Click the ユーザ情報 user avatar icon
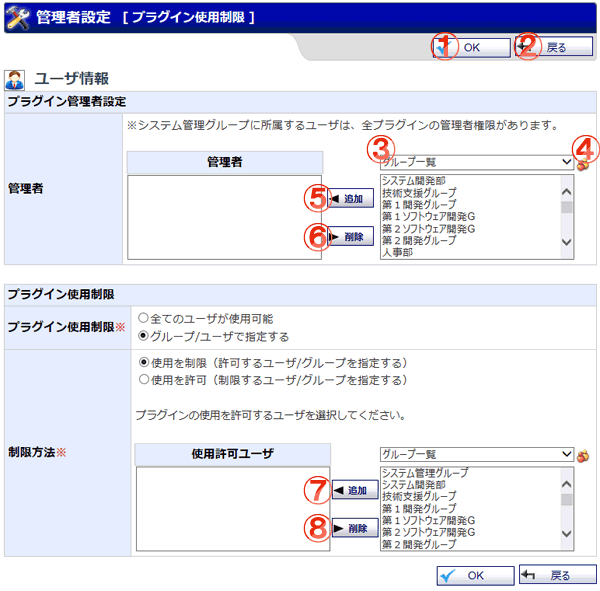This screenshot has width=600, height=591. [x=15, y=80]
